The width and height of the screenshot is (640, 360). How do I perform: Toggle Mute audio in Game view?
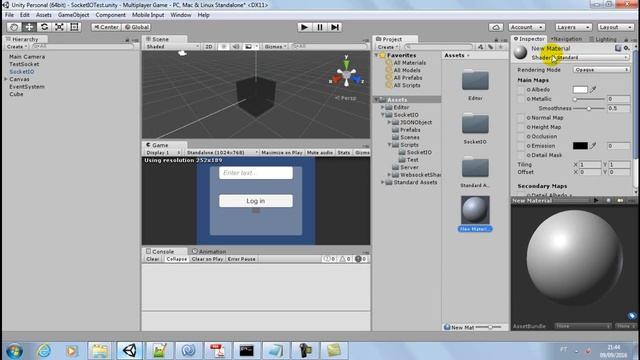[320, 152]
